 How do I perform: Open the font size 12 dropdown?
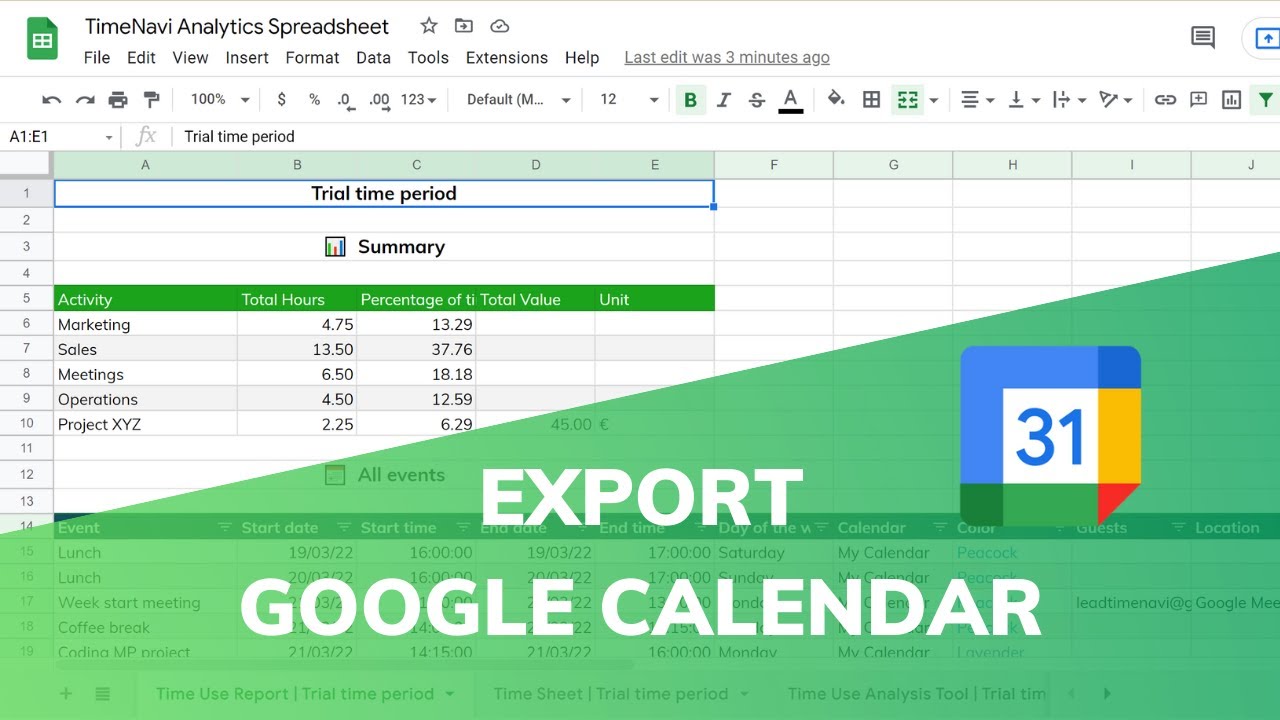[629, 99]
